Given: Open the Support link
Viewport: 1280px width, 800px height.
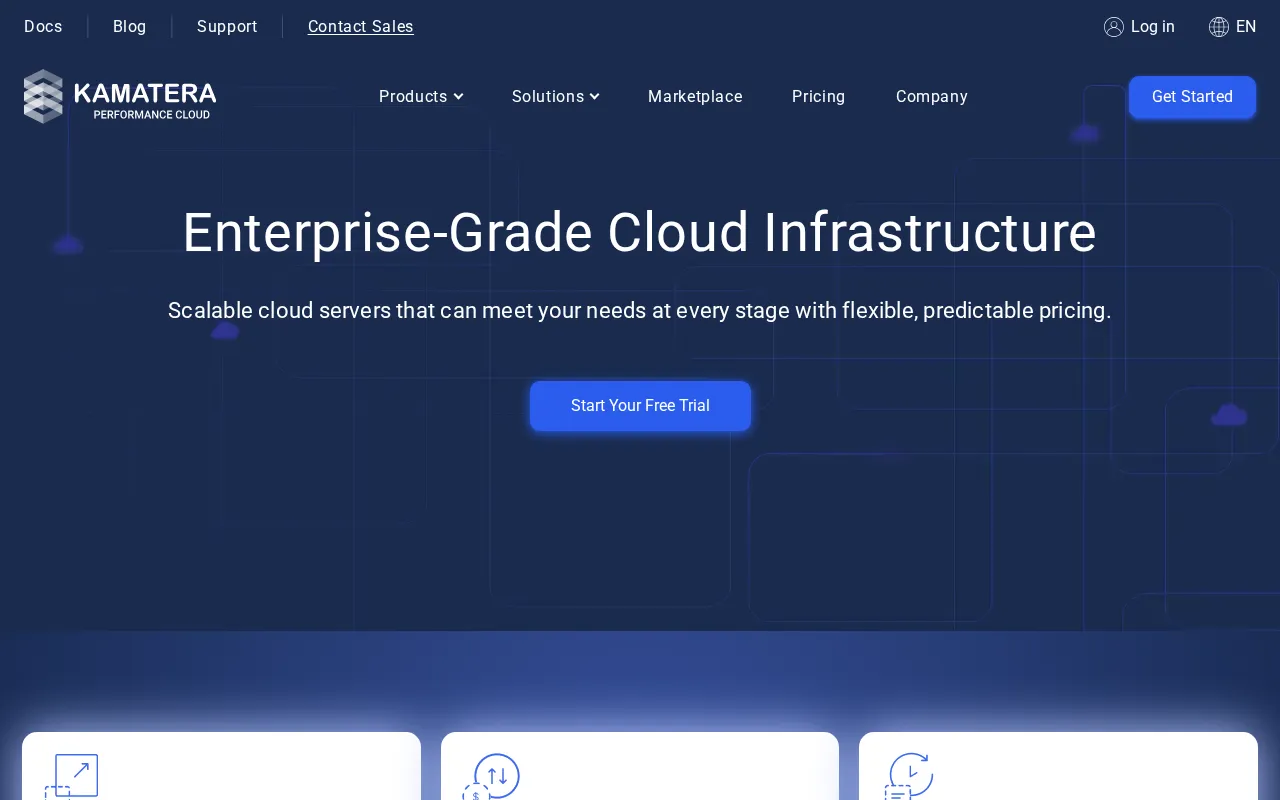Looking at the screenshot, I should (x=227, y=27).
